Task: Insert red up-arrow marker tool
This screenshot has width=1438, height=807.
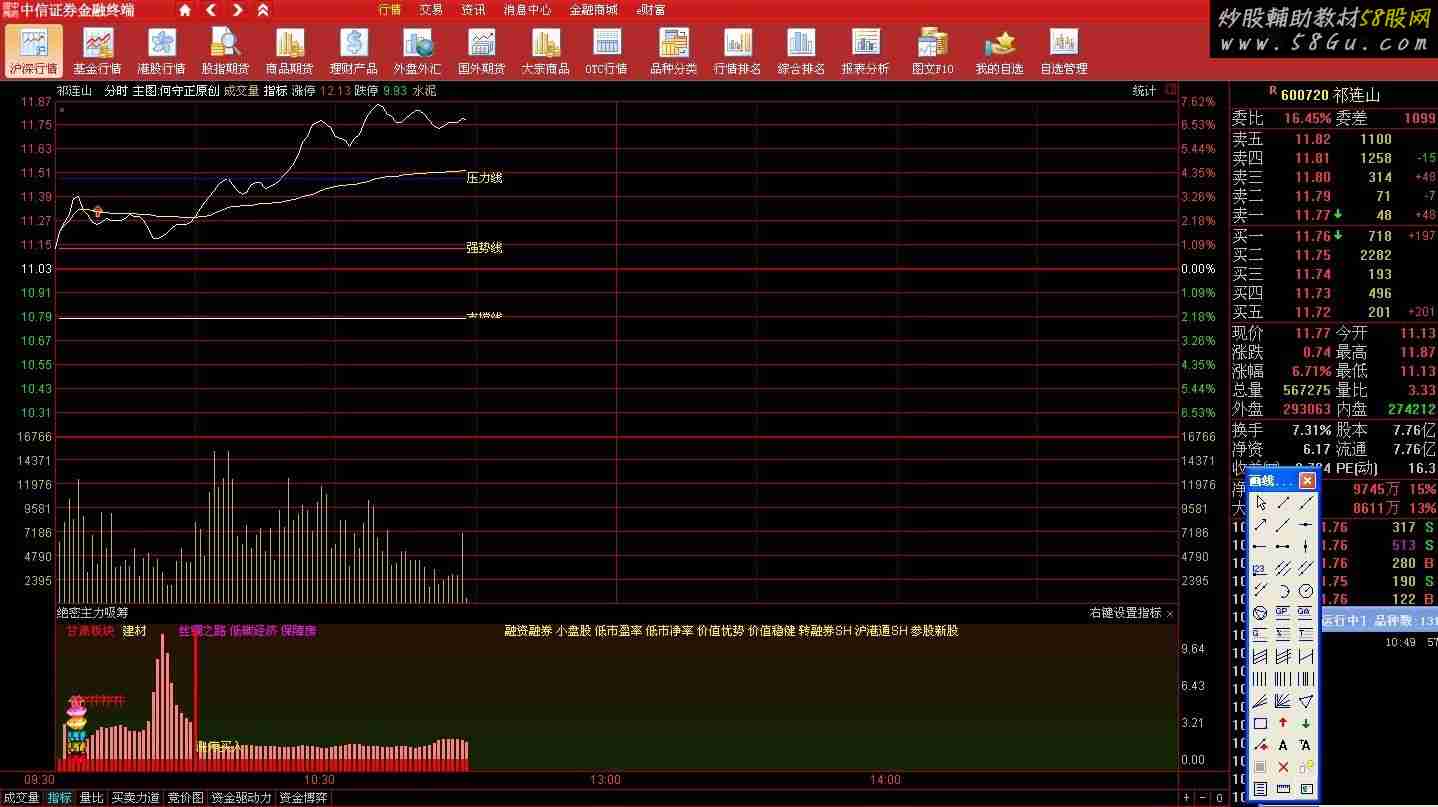Action: [1283, 722]
